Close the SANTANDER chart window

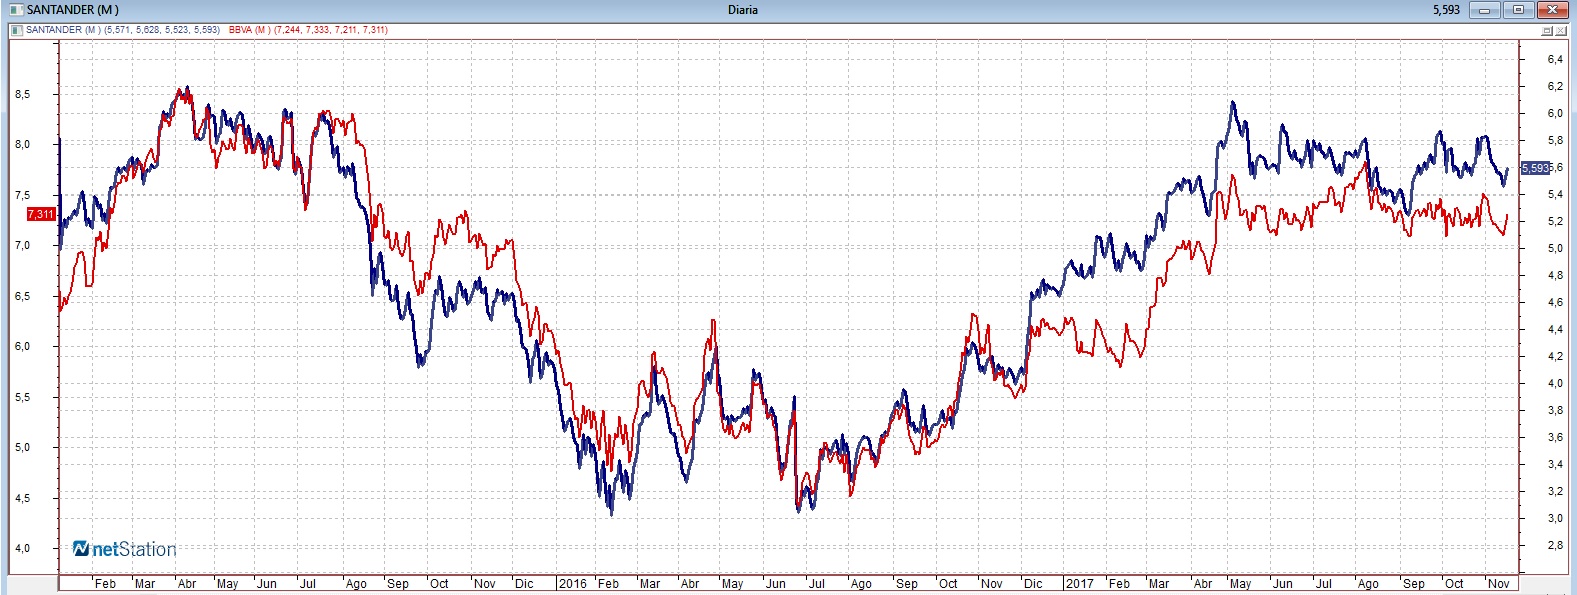1552,10
